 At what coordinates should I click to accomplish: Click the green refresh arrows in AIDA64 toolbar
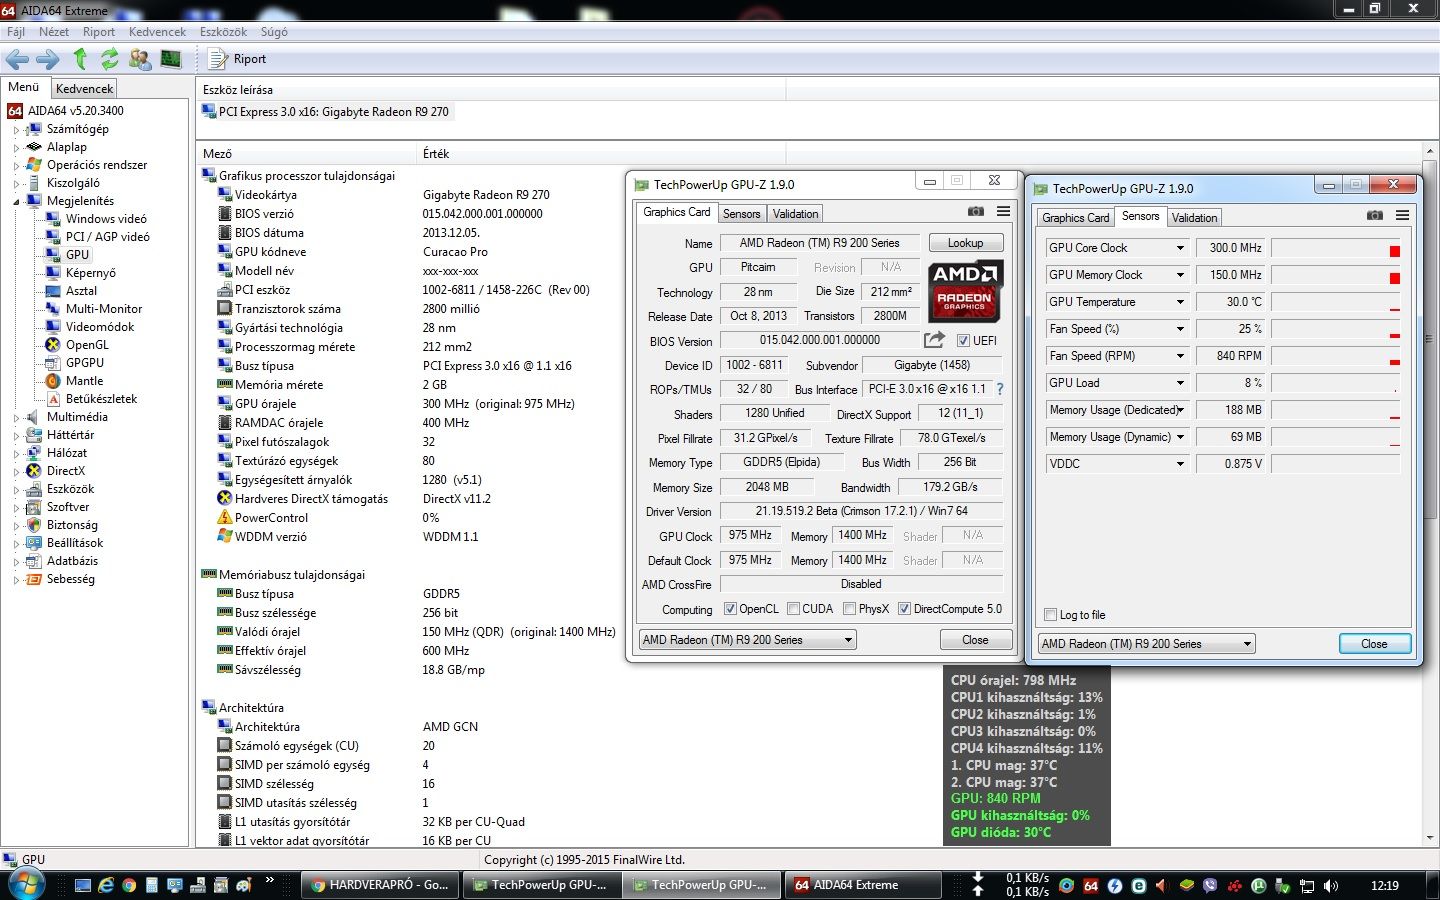click(x=110, y=59)
